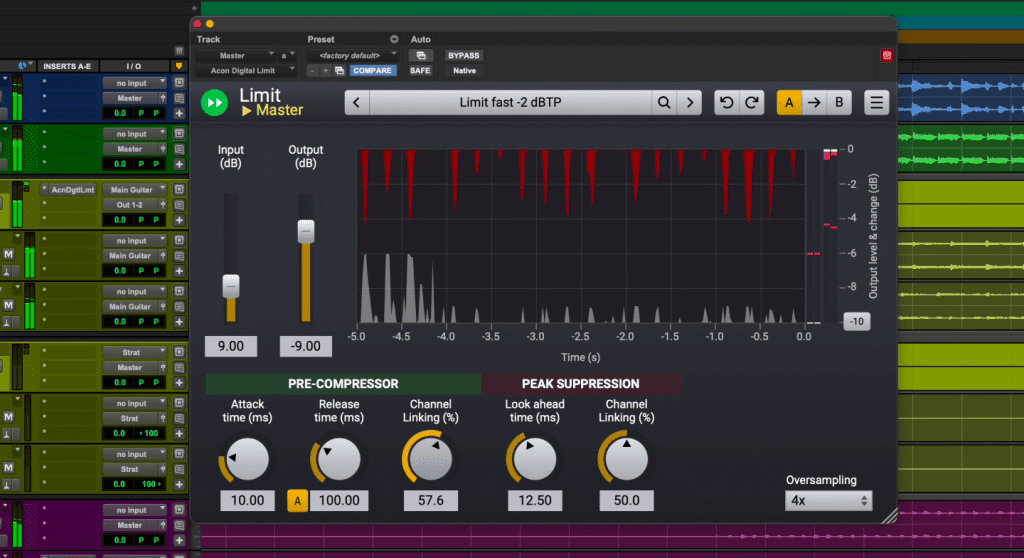Click the Release time knob
Screen dimensions: 1024x558
339,459
